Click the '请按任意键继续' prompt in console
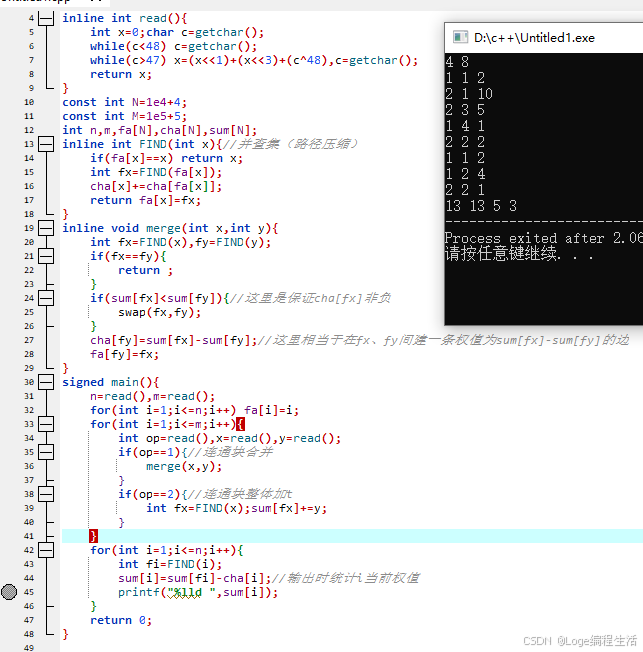Screen dimensions: 643x652 click(519, 254)
